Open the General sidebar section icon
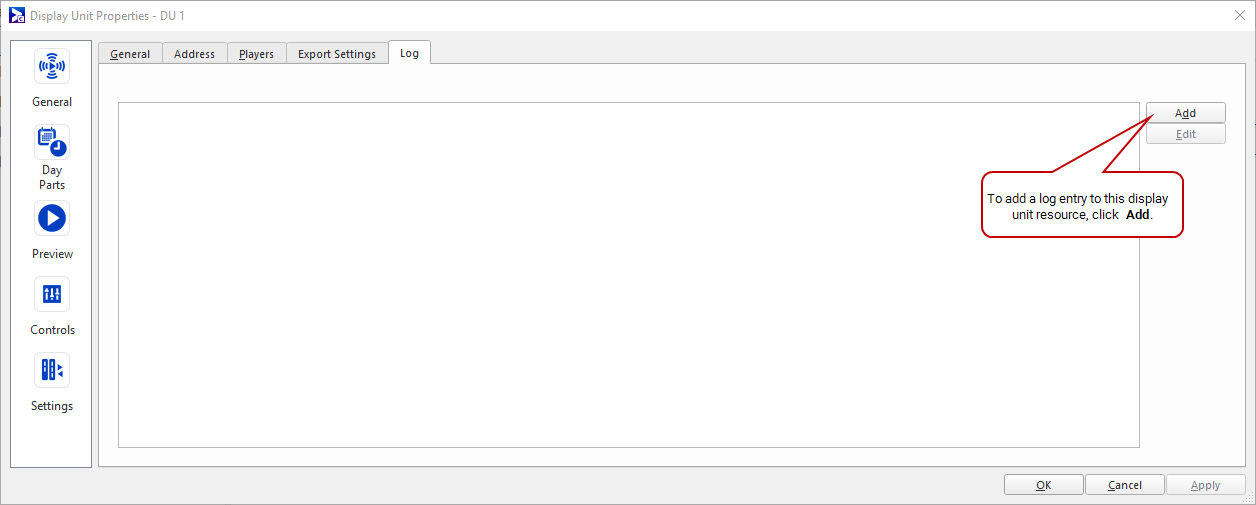Viewport: 1256px width, 505px height. coord(52,67)
